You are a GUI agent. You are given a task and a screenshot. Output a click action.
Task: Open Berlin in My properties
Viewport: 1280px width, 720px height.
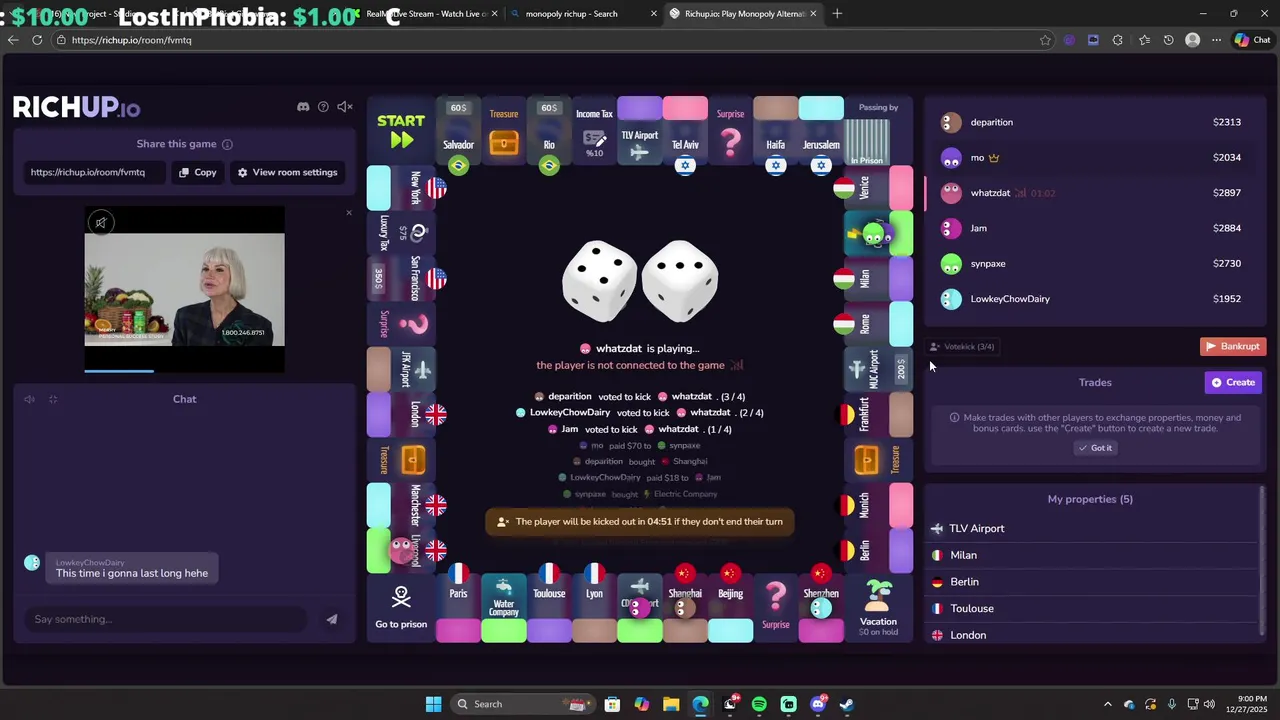pyautogui.click(x=1092, y=582)
